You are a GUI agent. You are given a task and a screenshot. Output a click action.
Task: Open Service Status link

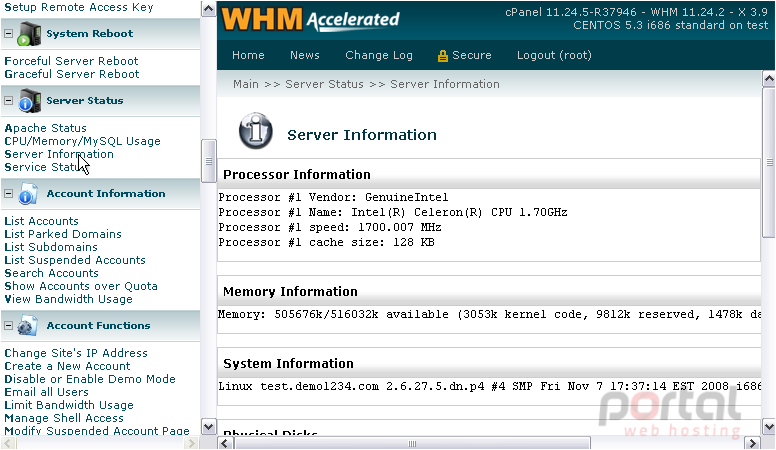(x=46, y=167)
